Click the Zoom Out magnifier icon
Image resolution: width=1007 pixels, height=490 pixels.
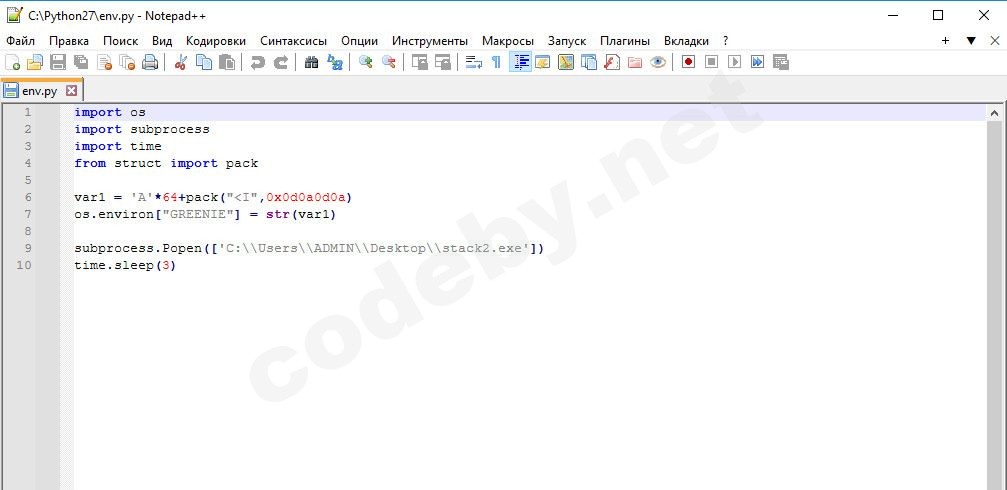[389, 62]
